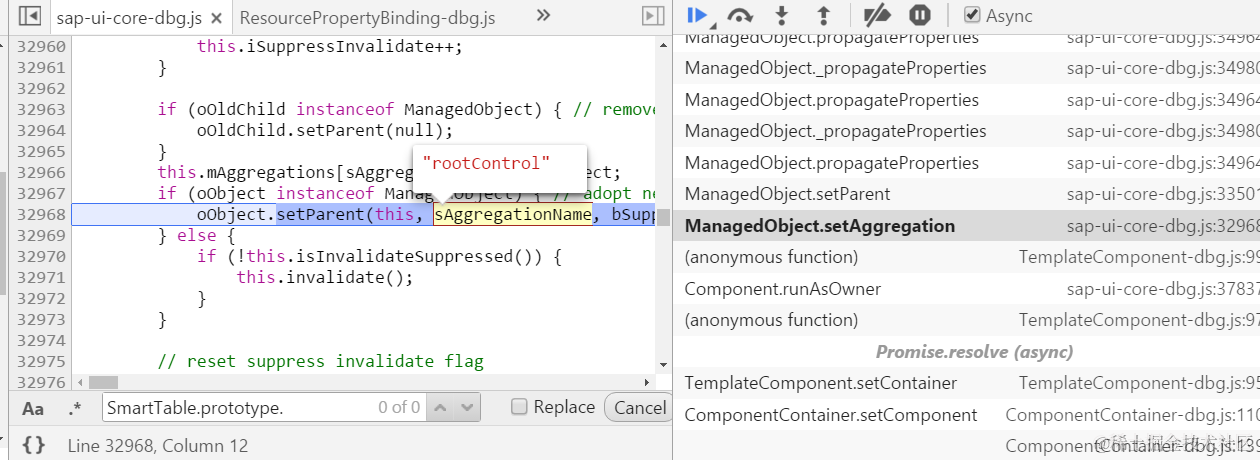This screenshot has height=460, width=1260.
Task: Click line number 32975 in gutter
Action: click(42, 362)
